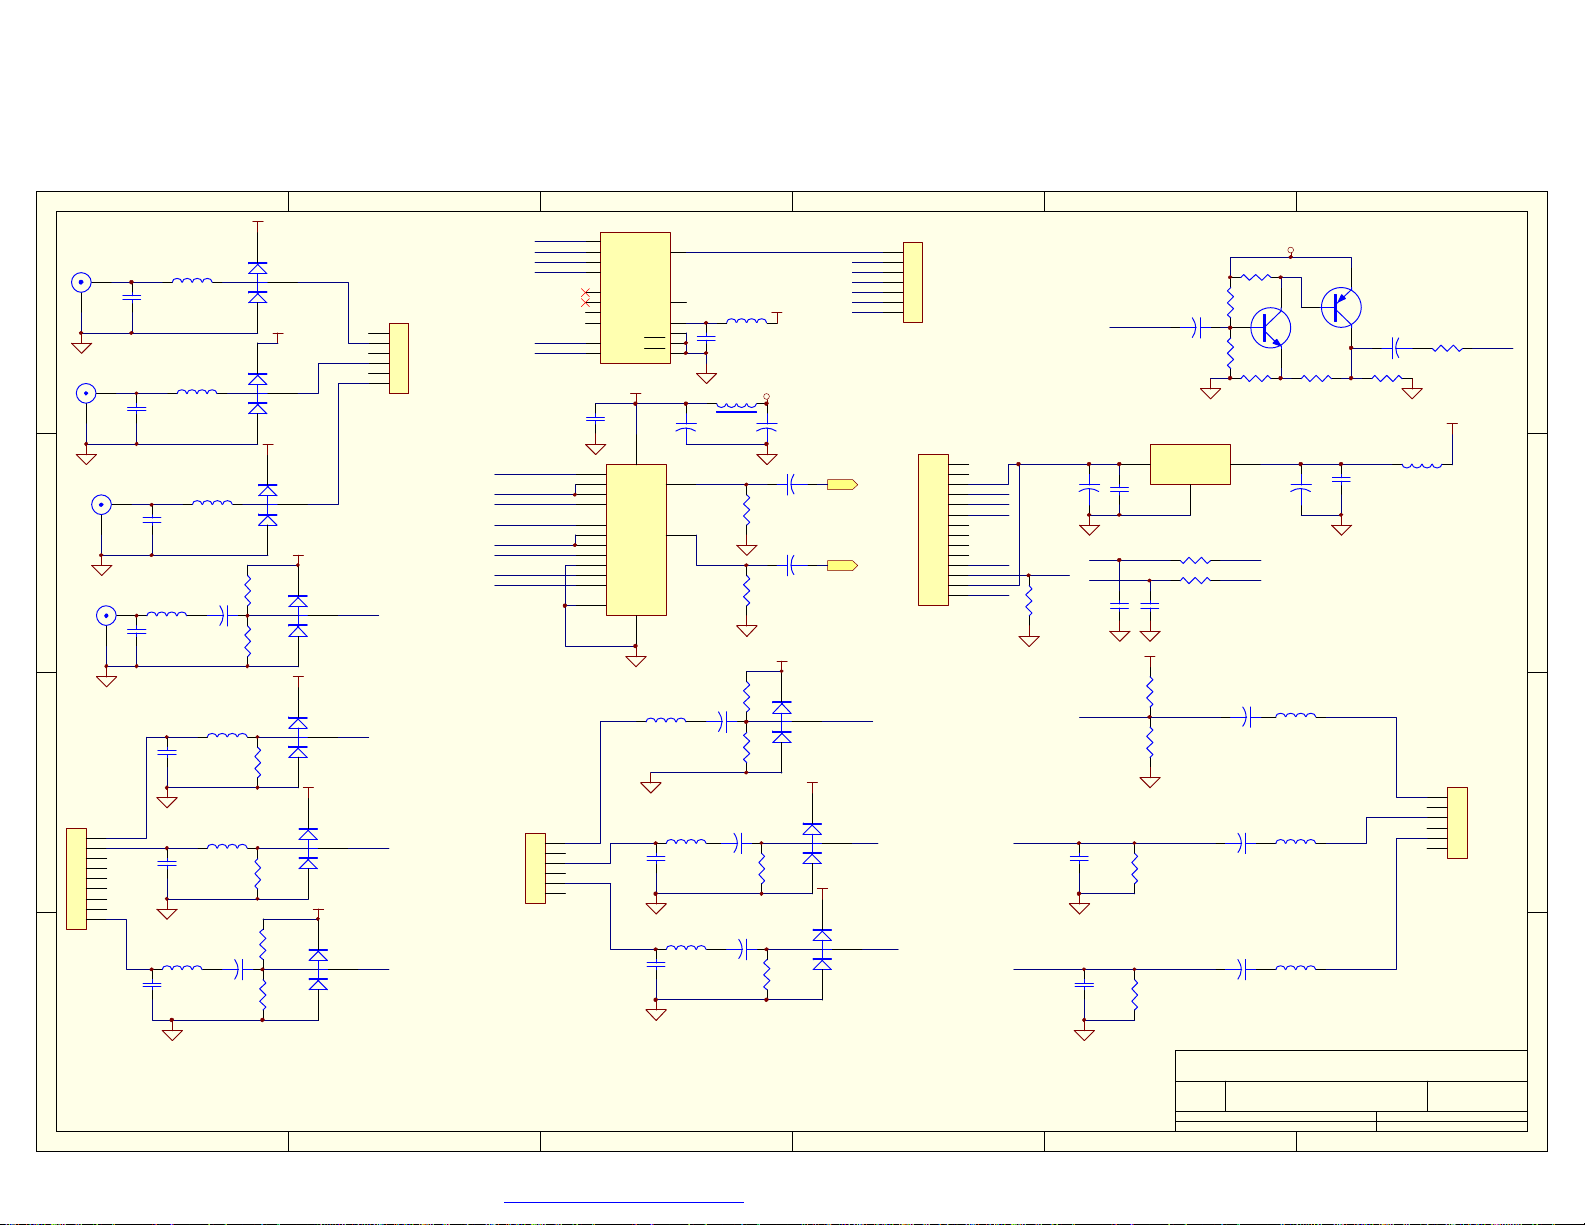Select the IC with no-connect cross markers
1585x1225 pixels.
635,298
